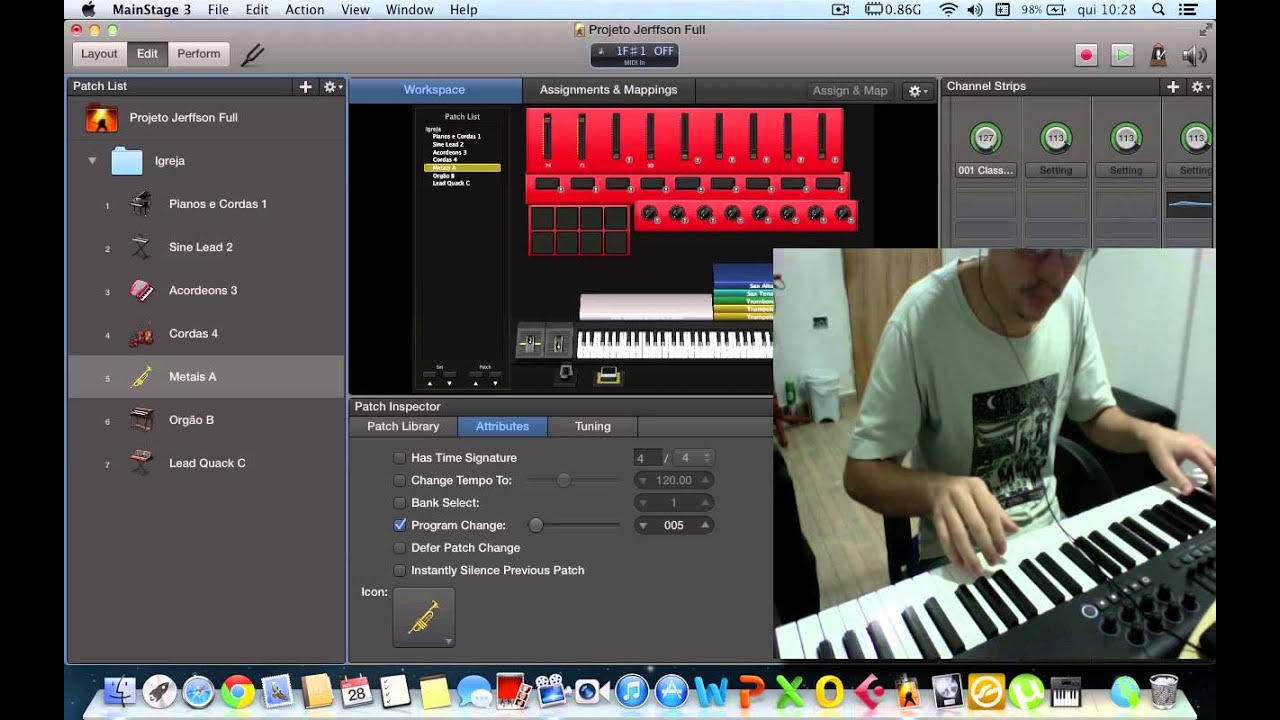This screenshot has width=1280, height=720.
Task: Click the time signature numerator field
Action: pyautogui.click(x=647, y=458)
